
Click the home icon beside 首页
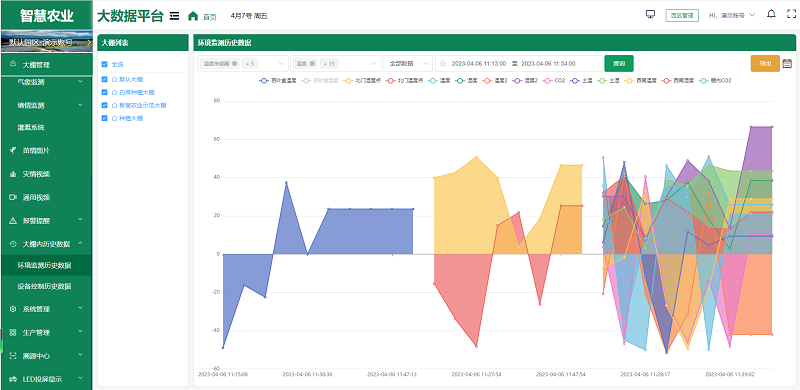pos(193,16)
